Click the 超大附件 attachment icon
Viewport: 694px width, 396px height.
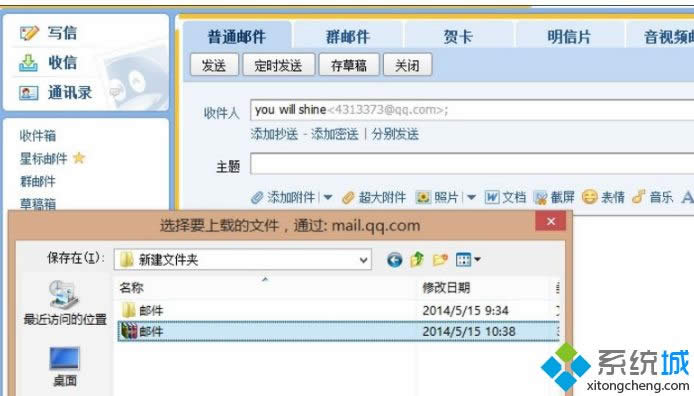pyautogui.click(x=348, y=197)
